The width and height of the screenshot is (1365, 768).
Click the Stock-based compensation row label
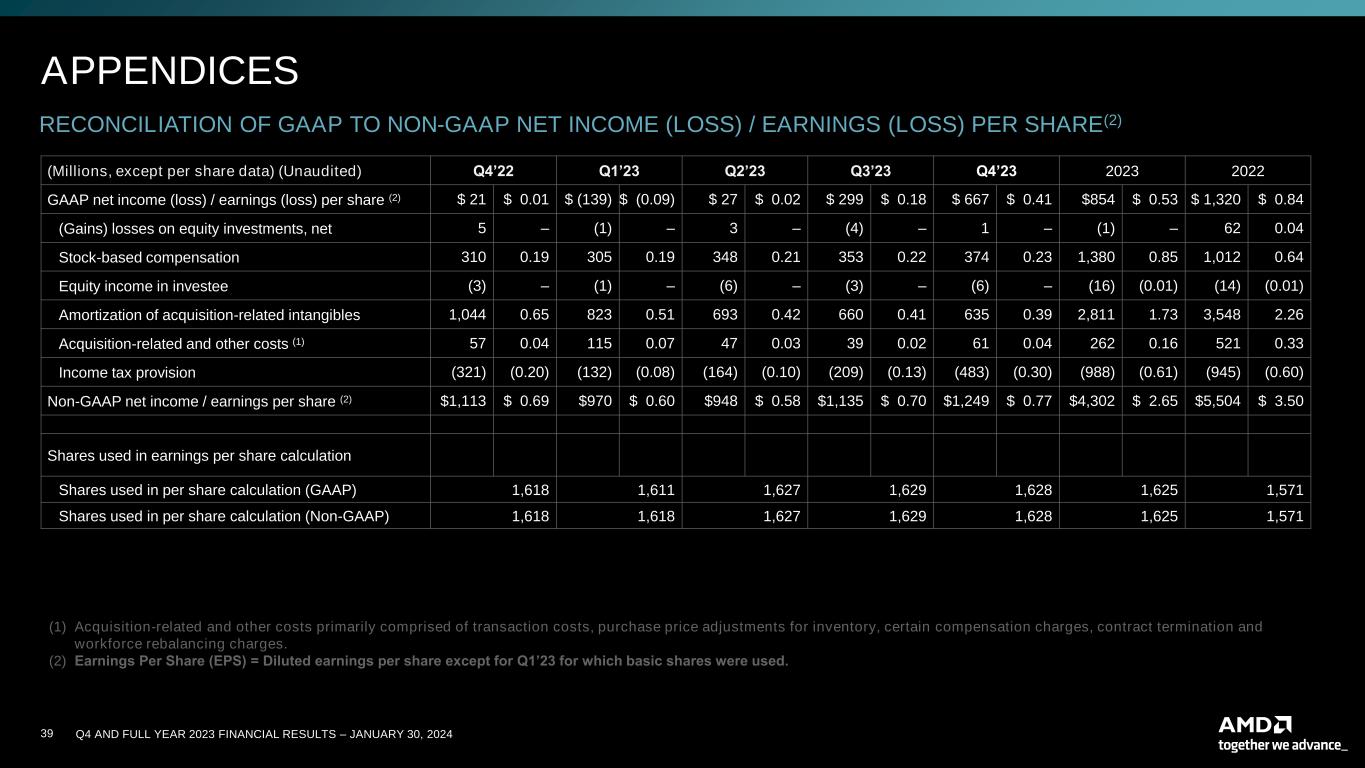[x=149, y=257]
